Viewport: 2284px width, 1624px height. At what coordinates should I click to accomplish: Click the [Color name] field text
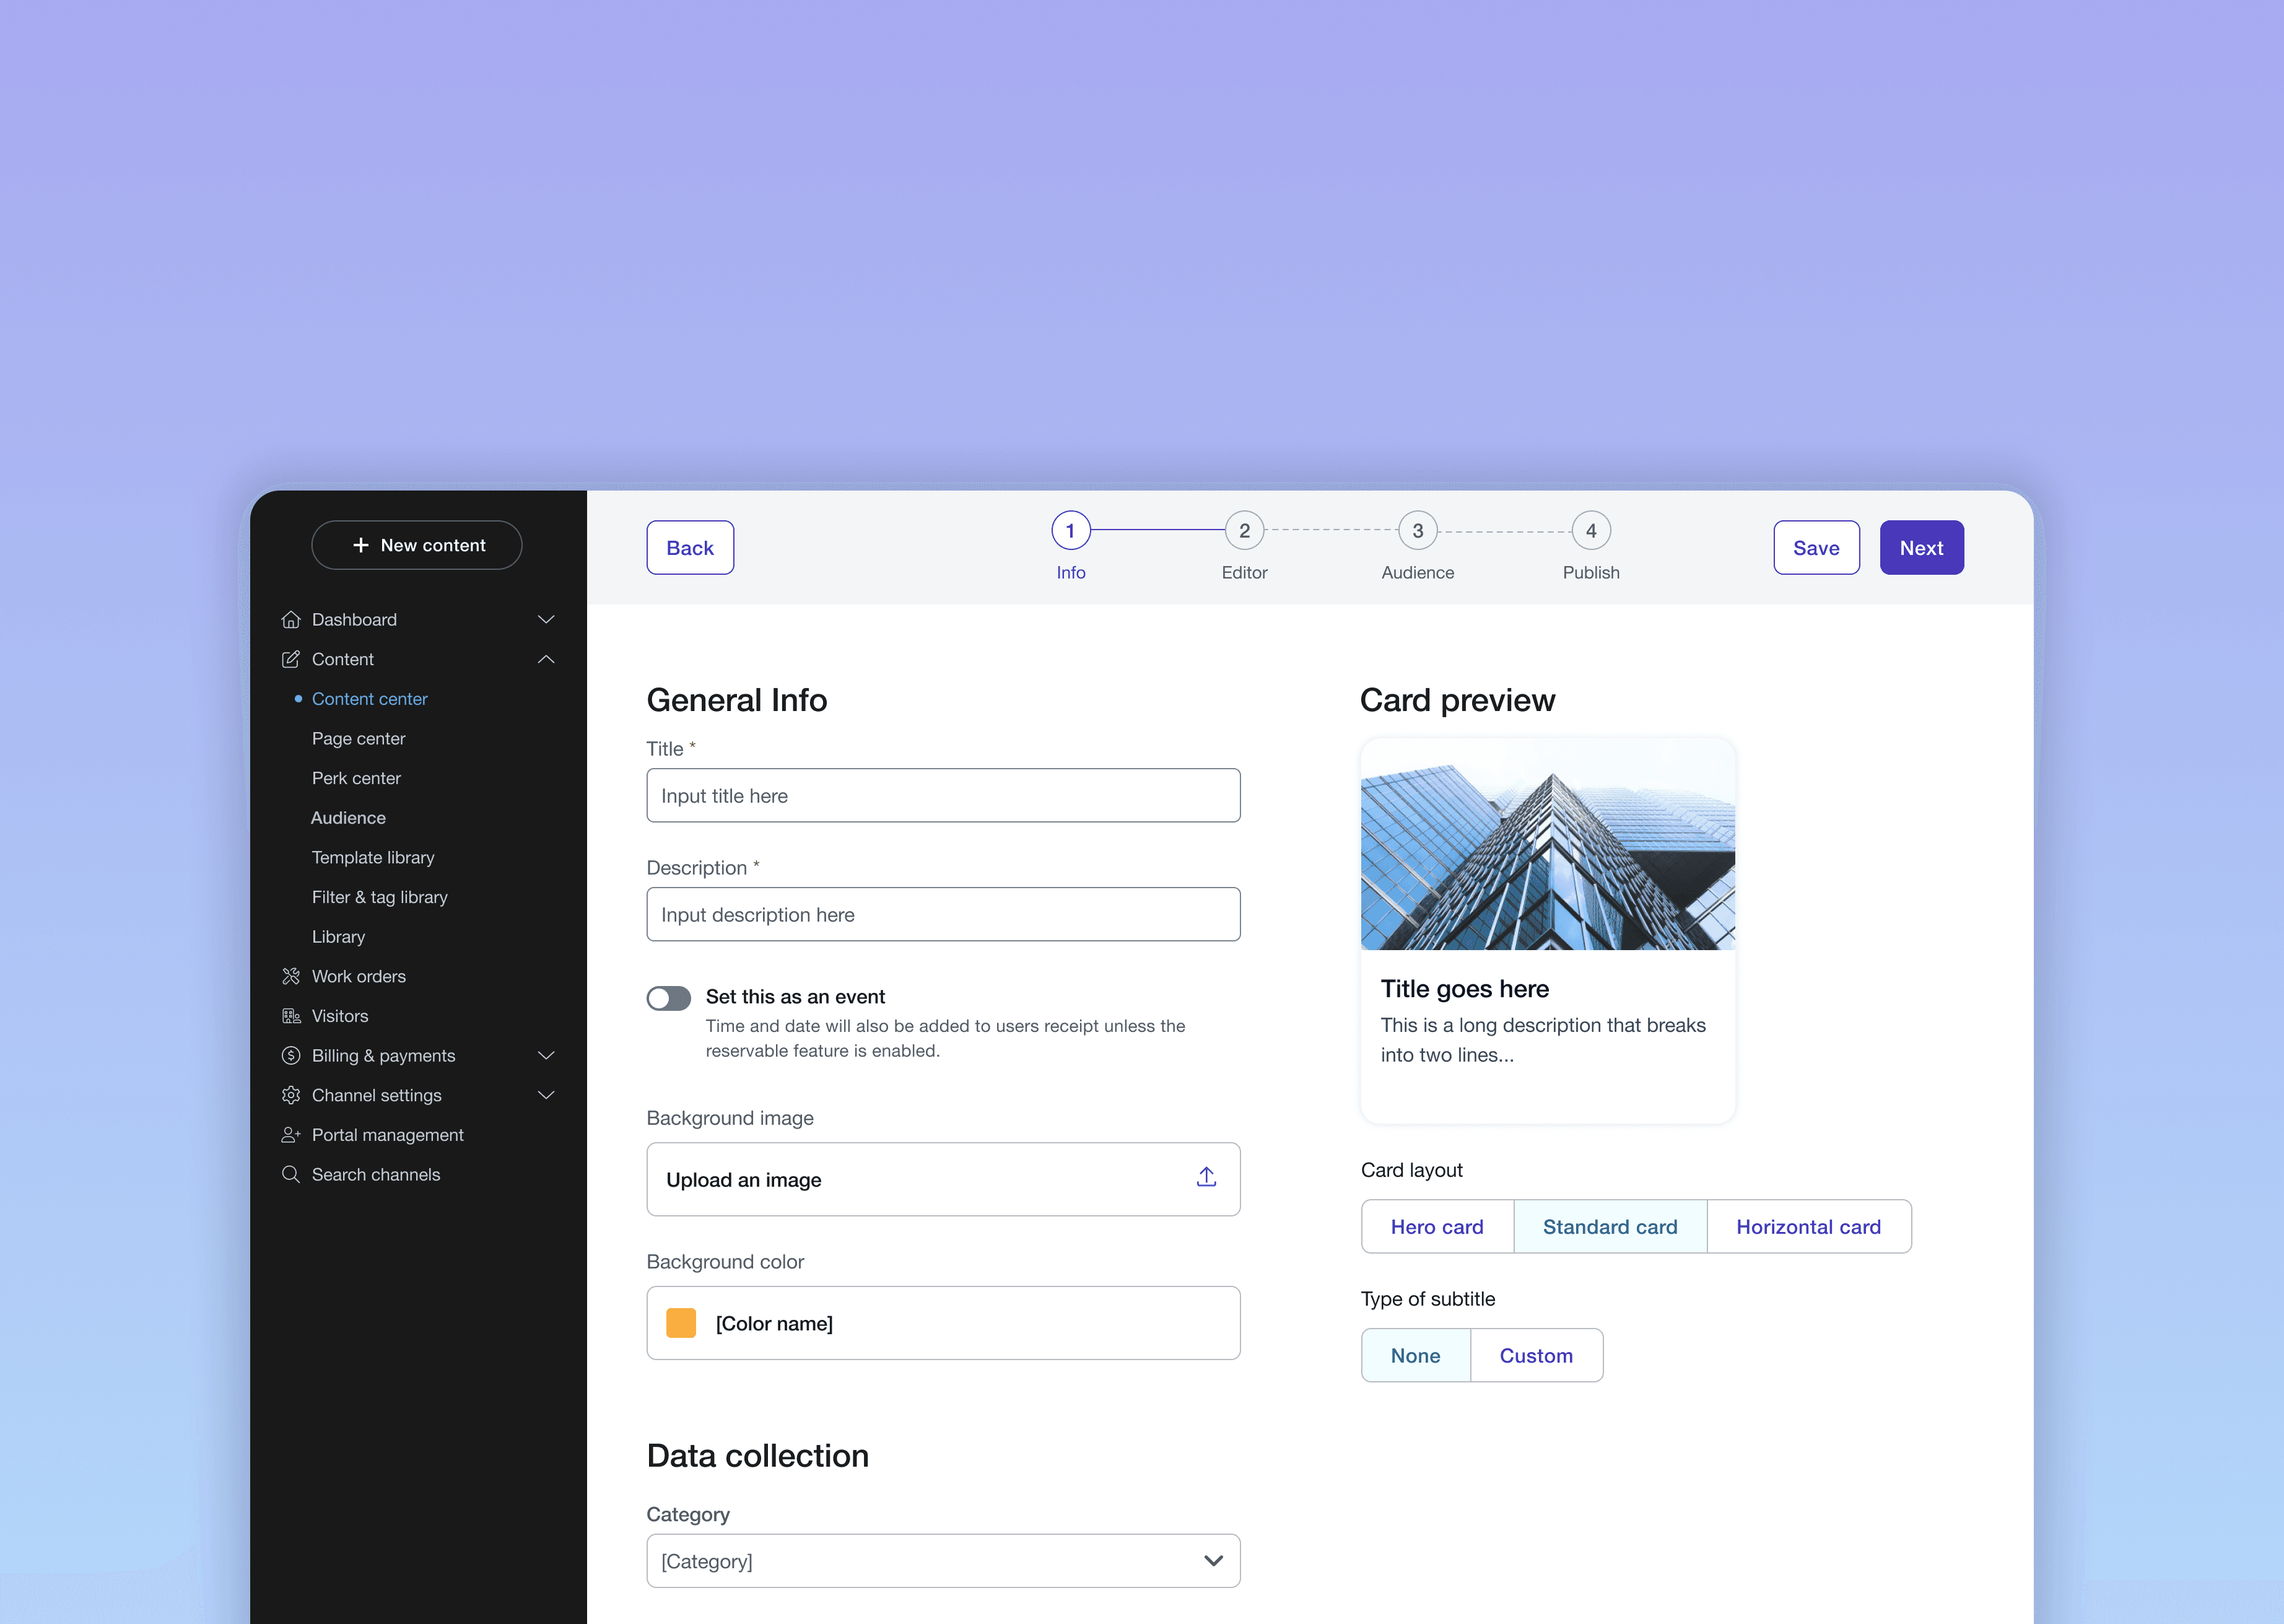pos(774,1324)
